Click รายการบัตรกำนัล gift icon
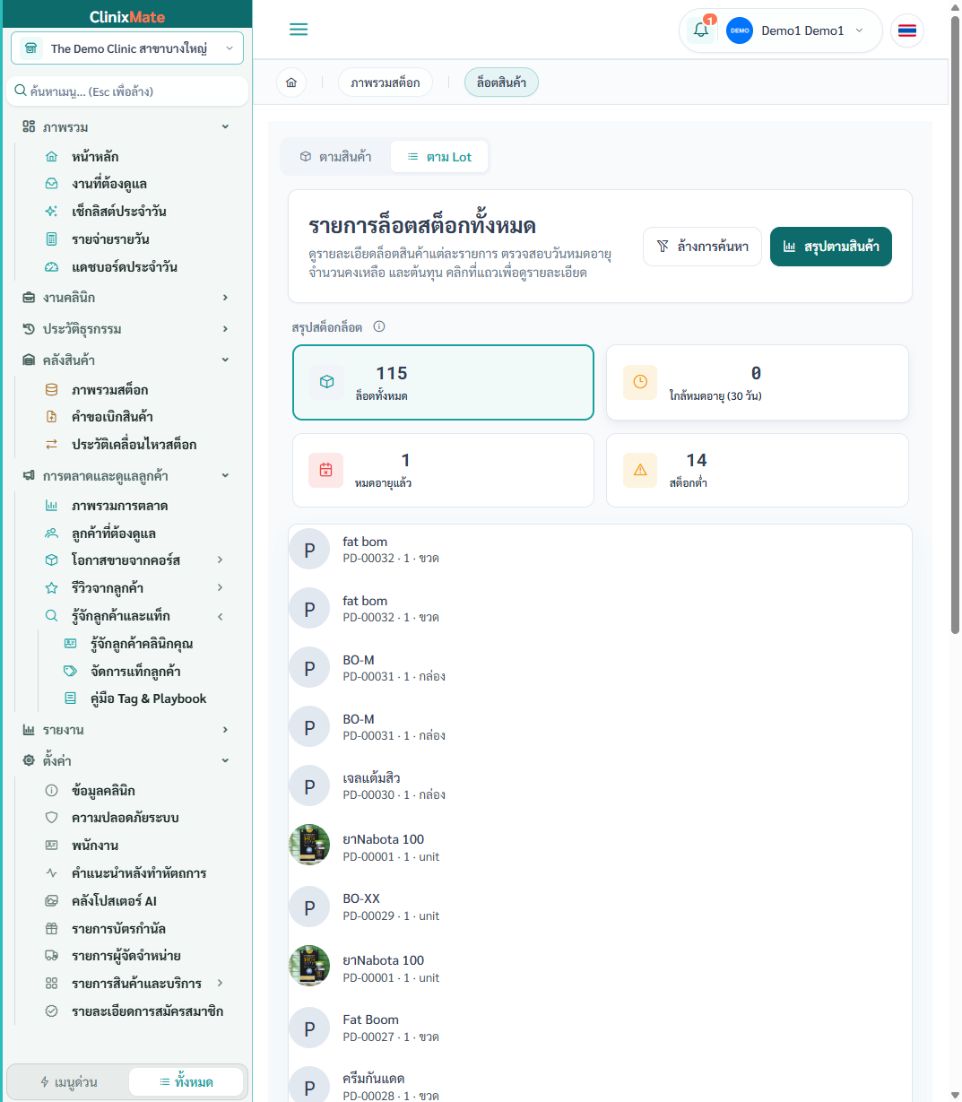The width and height of the screenshot is (962, 1102). [51, 929]
